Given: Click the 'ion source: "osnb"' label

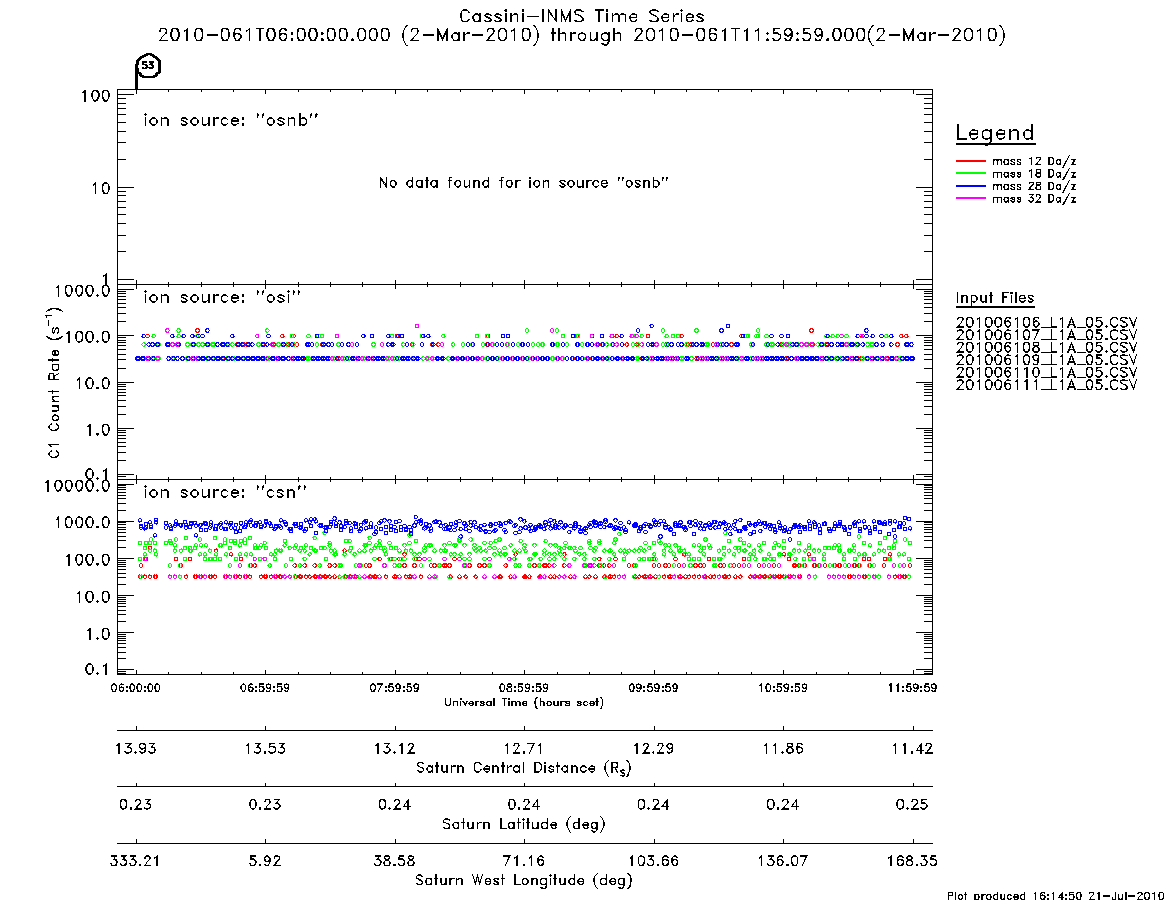Looking at the screenshot, I should pyautogui.click(x=231, y=120).
